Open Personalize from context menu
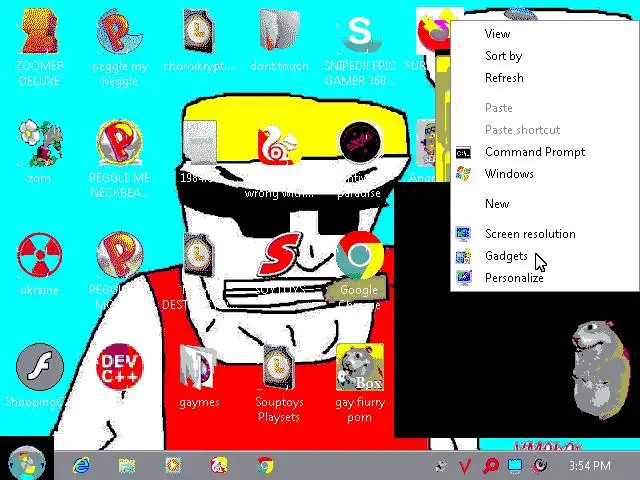This screenshot has width=640, height=480. 544,278
